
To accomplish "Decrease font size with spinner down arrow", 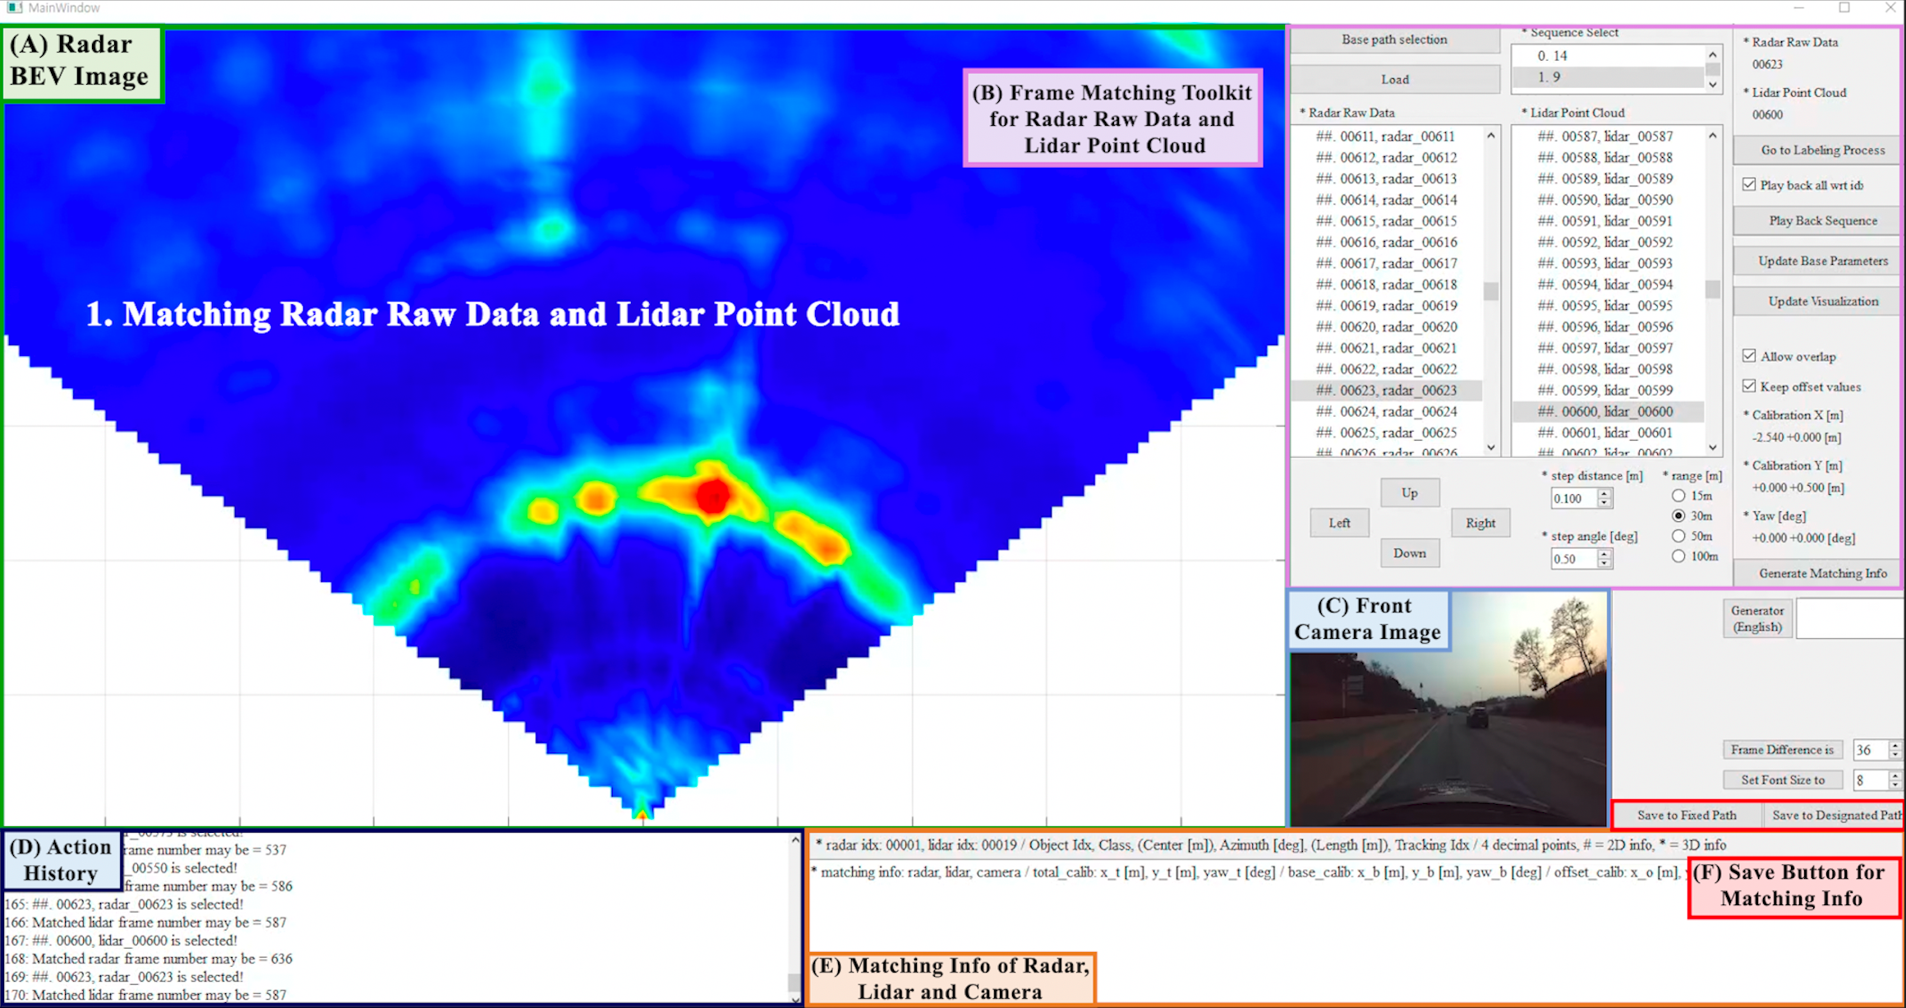I will pos(1895,785).
